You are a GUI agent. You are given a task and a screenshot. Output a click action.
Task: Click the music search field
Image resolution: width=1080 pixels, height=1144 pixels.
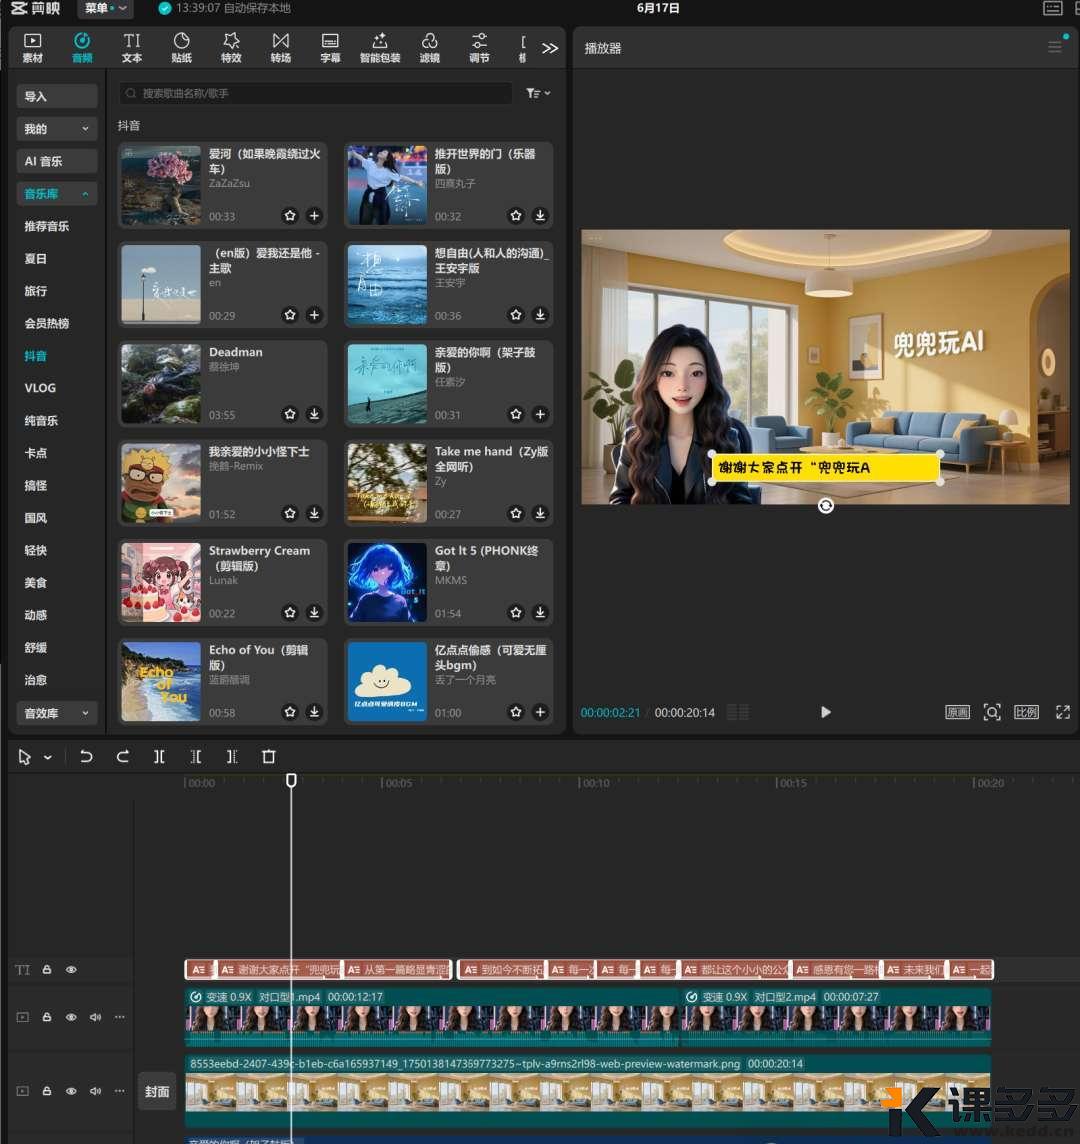(315, 93)
